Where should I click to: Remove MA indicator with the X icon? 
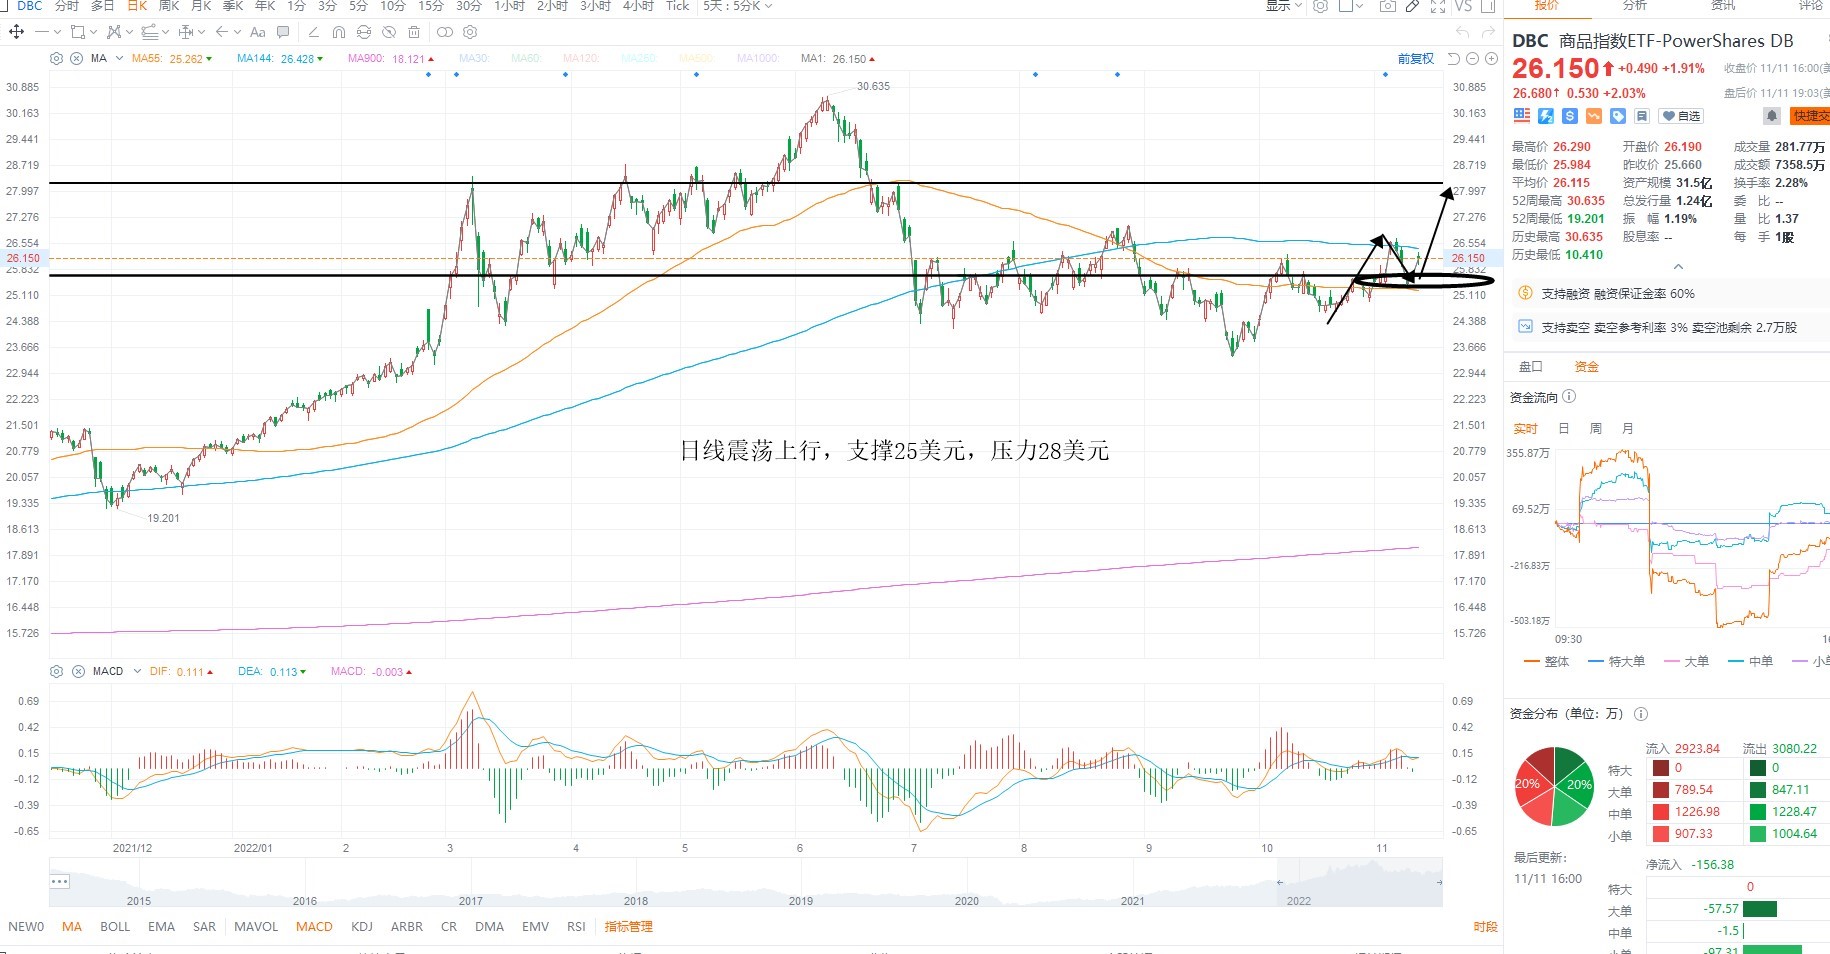coord(77,58)
